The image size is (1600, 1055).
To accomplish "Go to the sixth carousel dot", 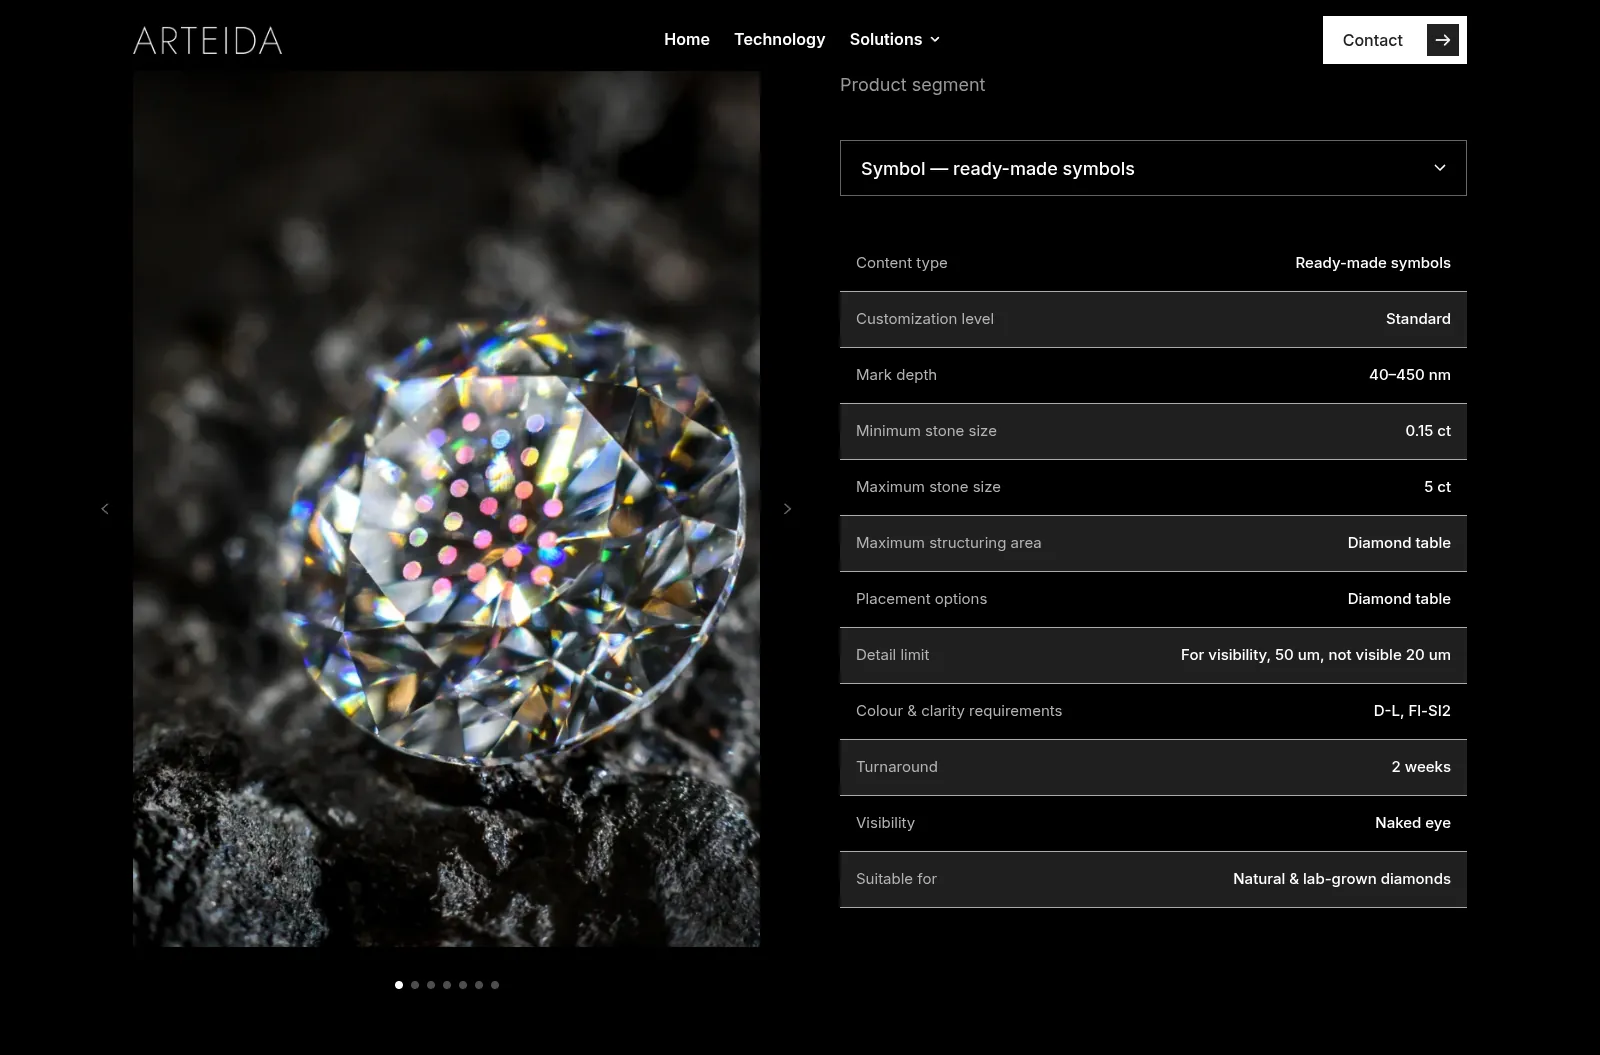I will pyautogui.click(x=479, y=985).
